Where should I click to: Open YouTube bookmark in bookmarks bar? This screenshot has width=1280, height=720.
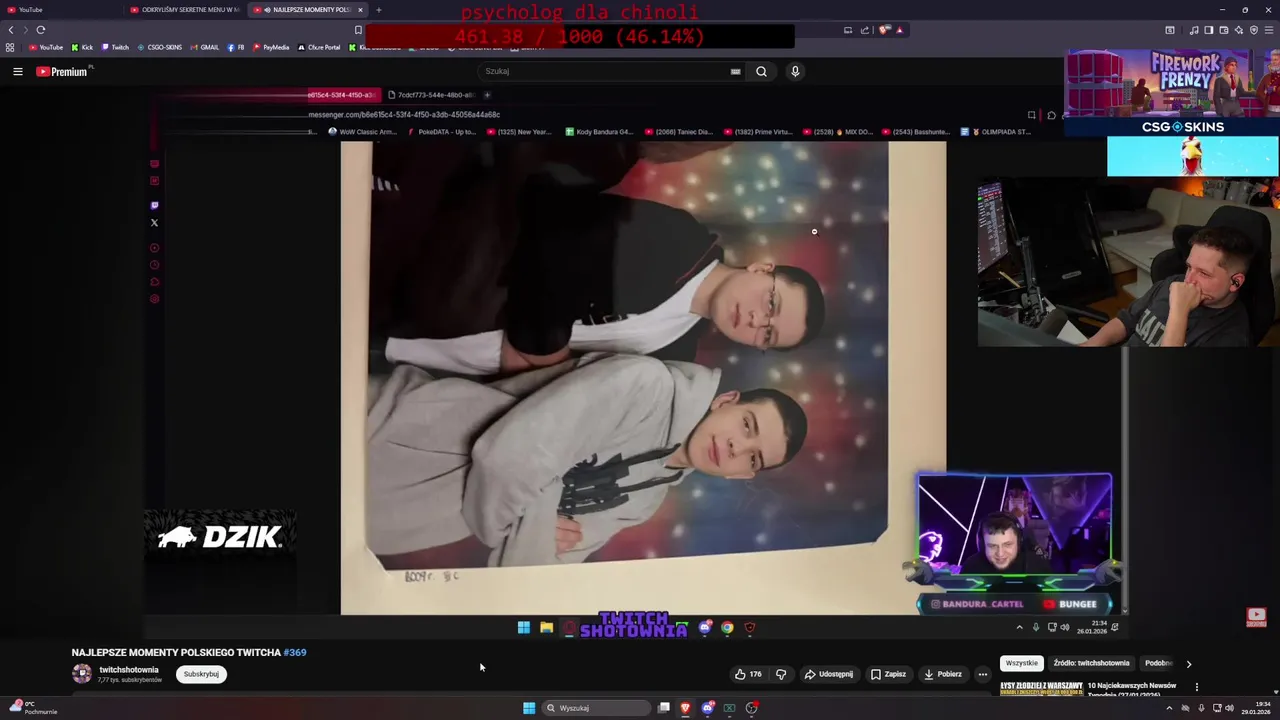tap(46, 47)
